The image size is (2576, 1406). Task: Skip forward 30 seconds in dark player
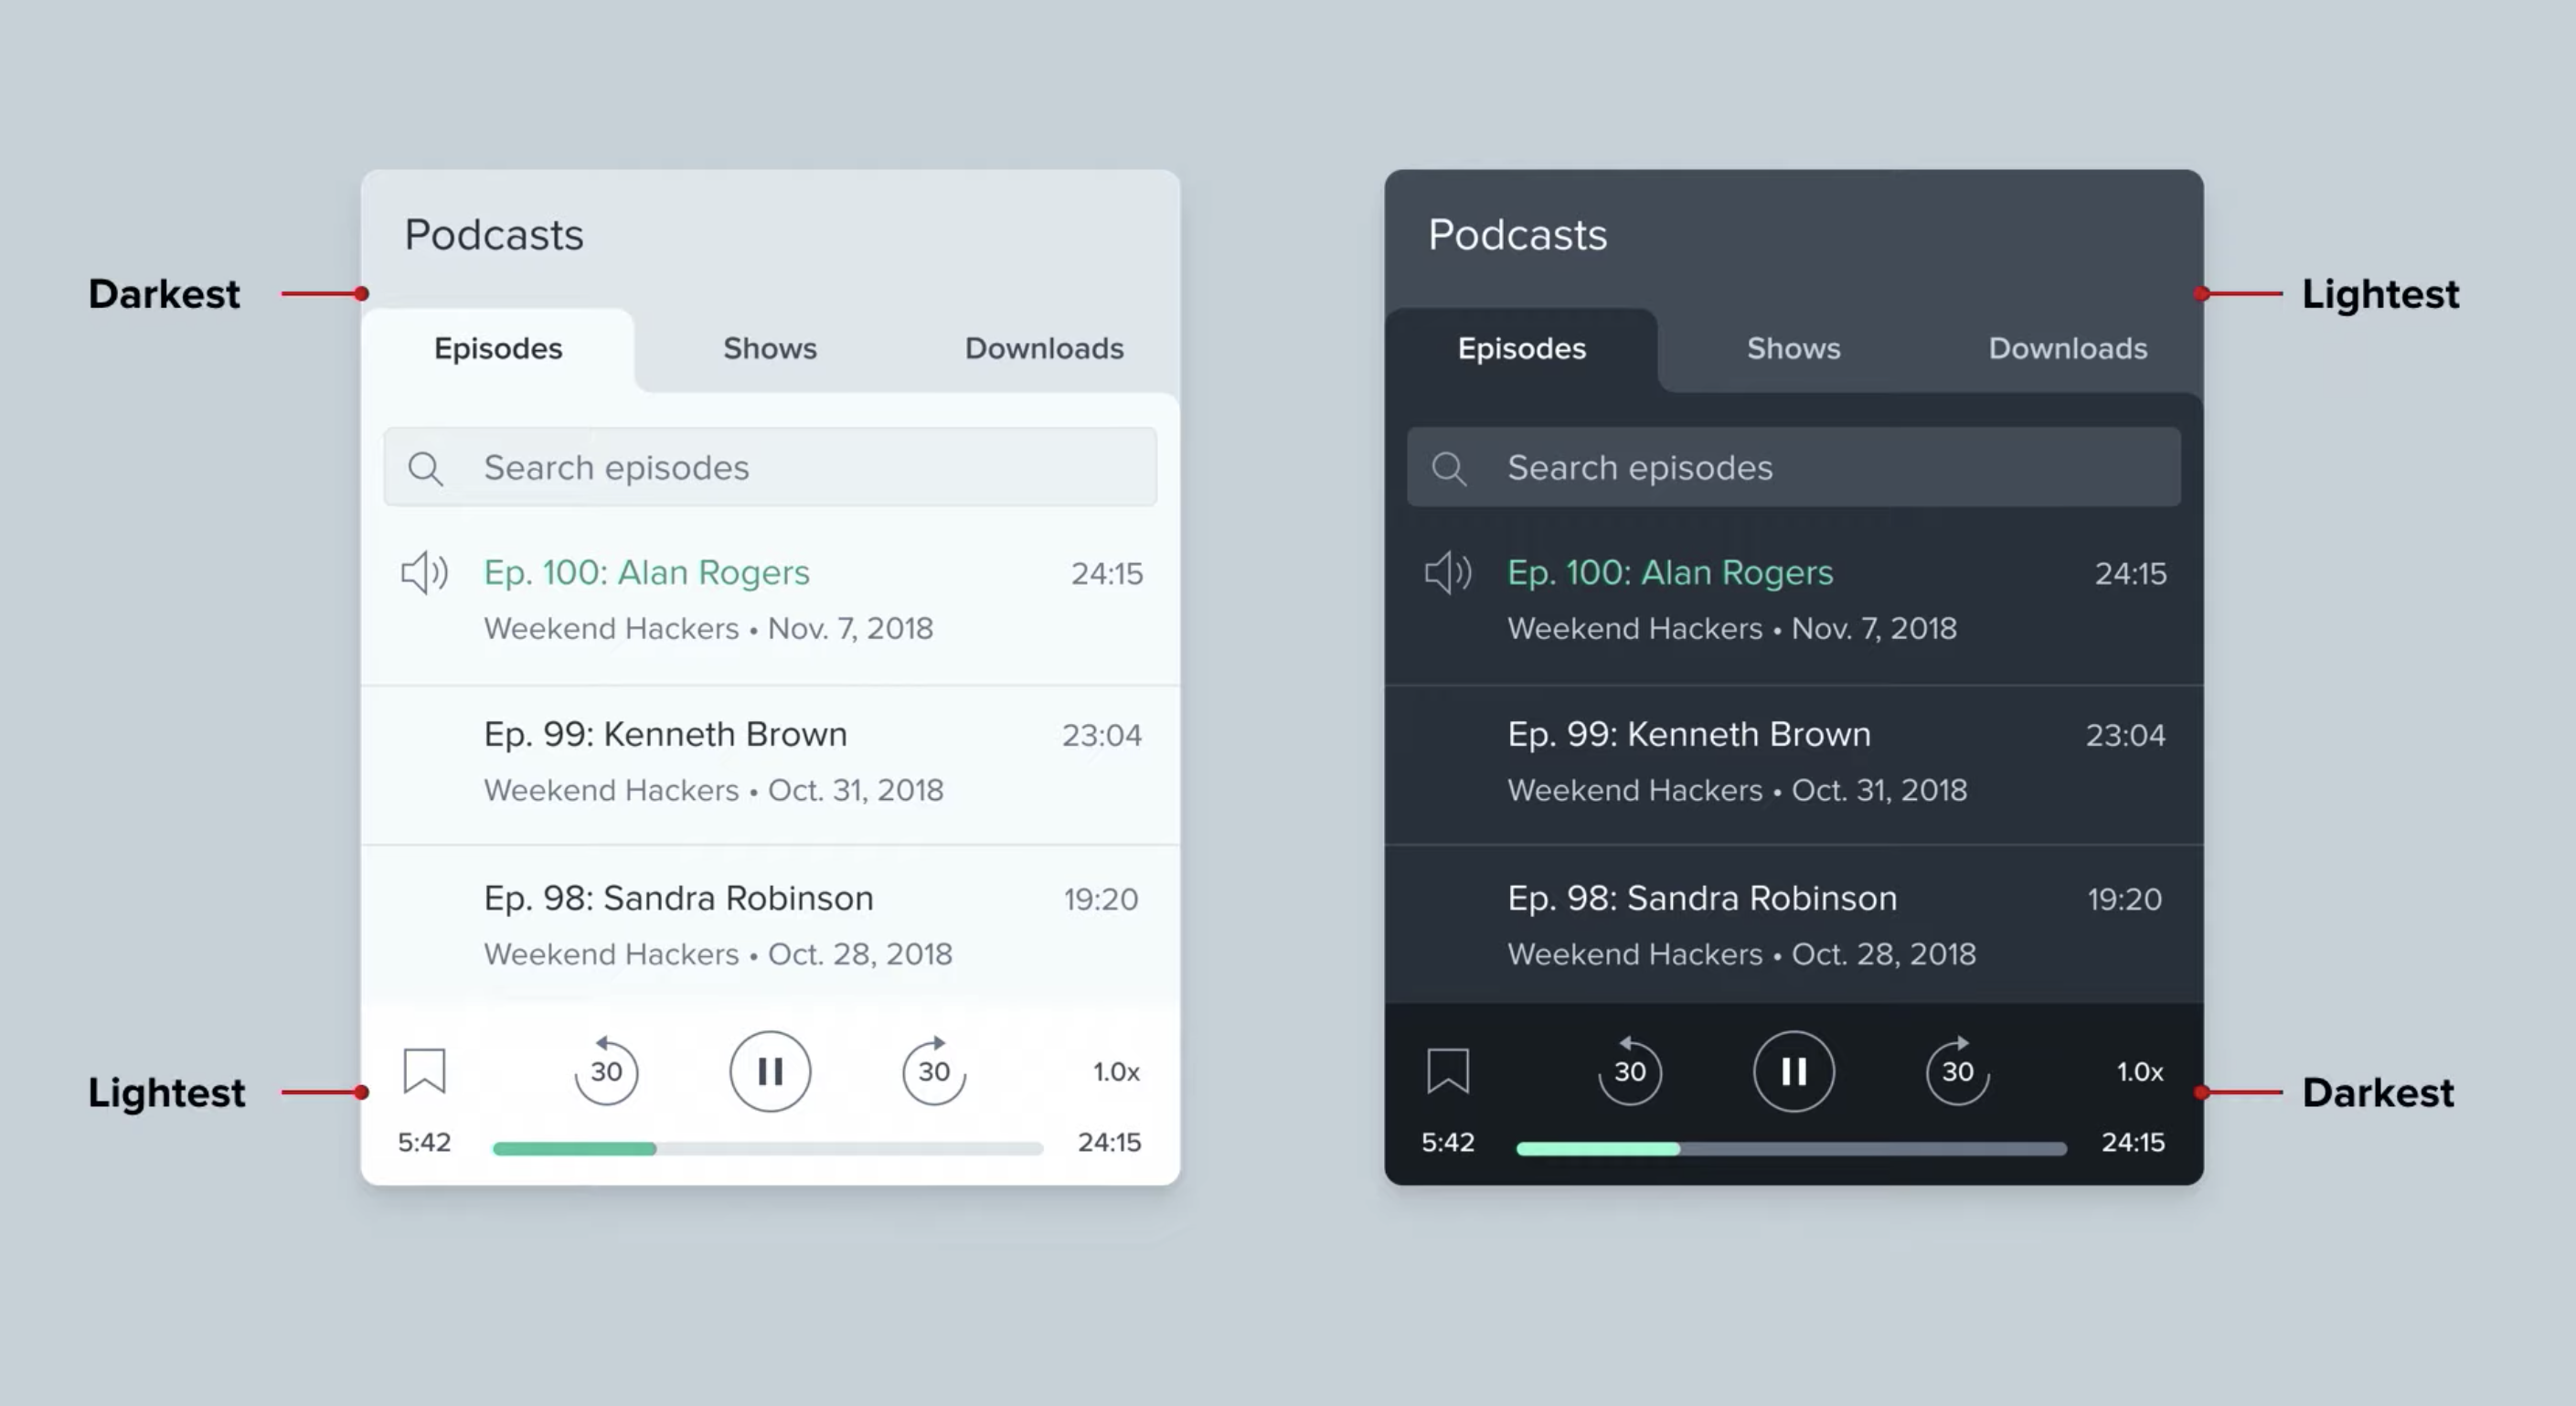(1957, 1071)
